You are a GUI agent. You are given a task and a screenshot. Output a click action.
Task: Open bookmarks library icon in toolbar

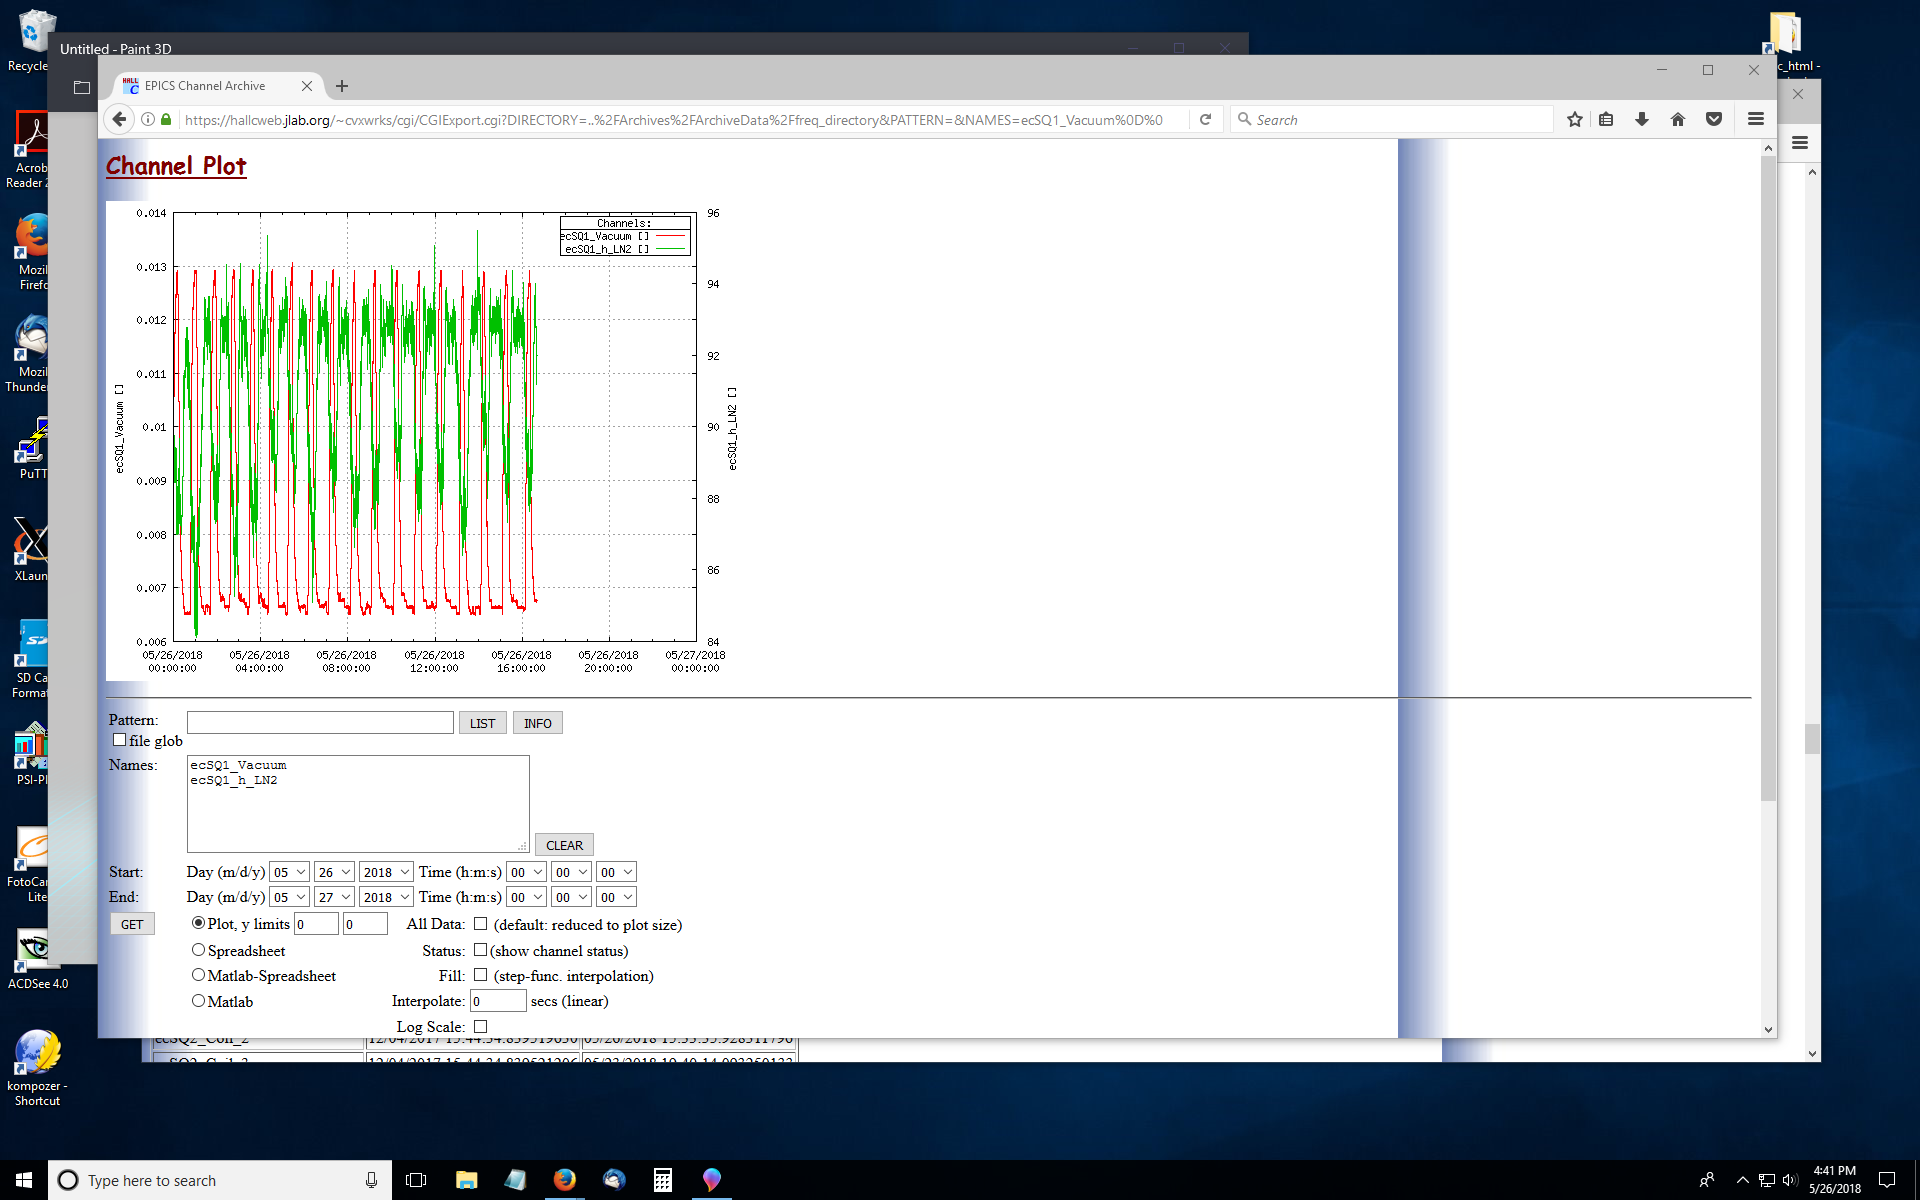point(1606,120)
